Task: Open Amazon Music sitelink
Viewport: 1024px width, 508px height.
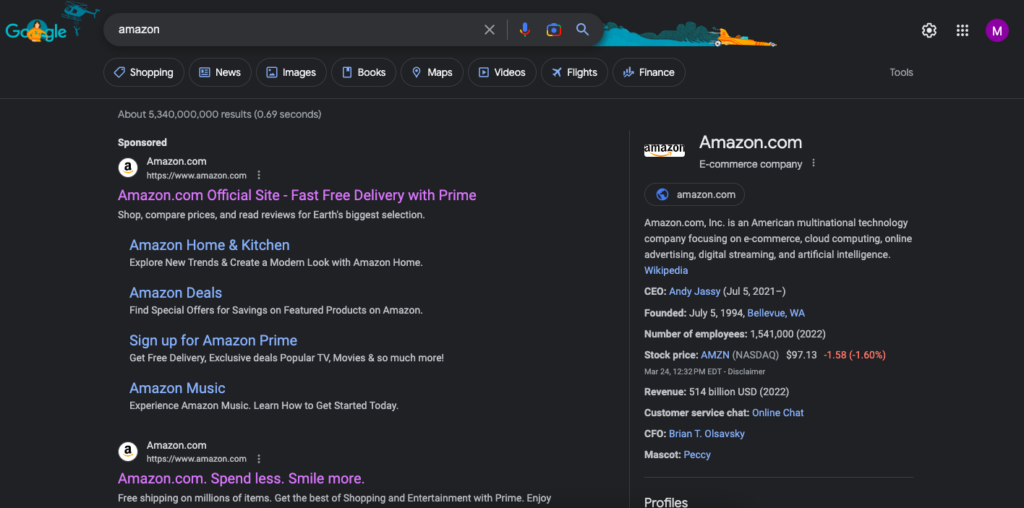Action: [x=178, y=389]
